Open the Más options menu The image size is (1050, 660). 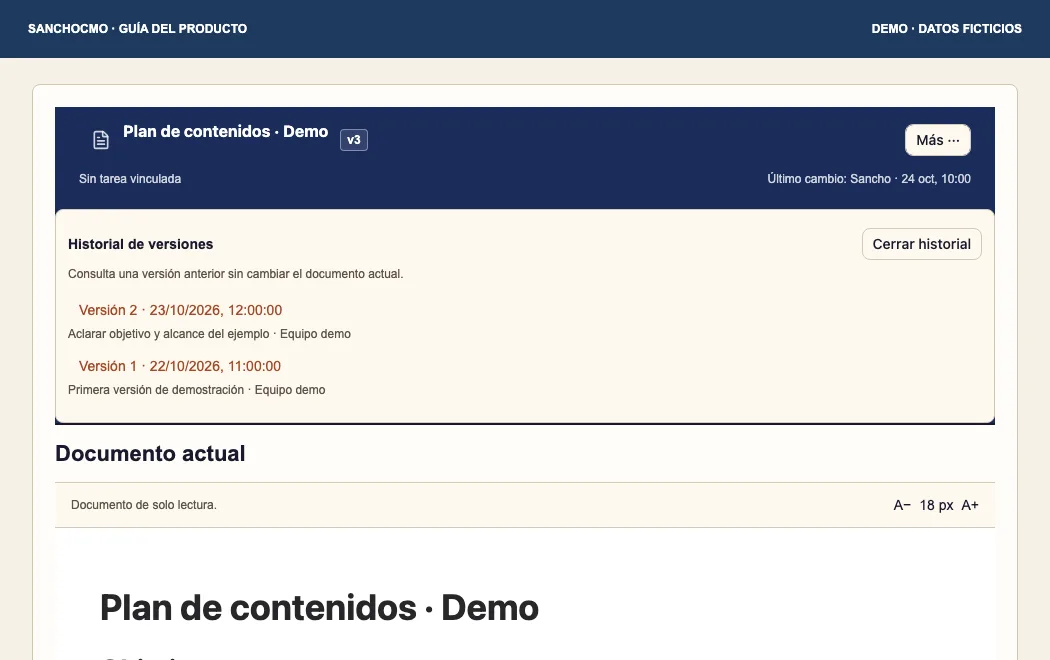tap(938, 140)
